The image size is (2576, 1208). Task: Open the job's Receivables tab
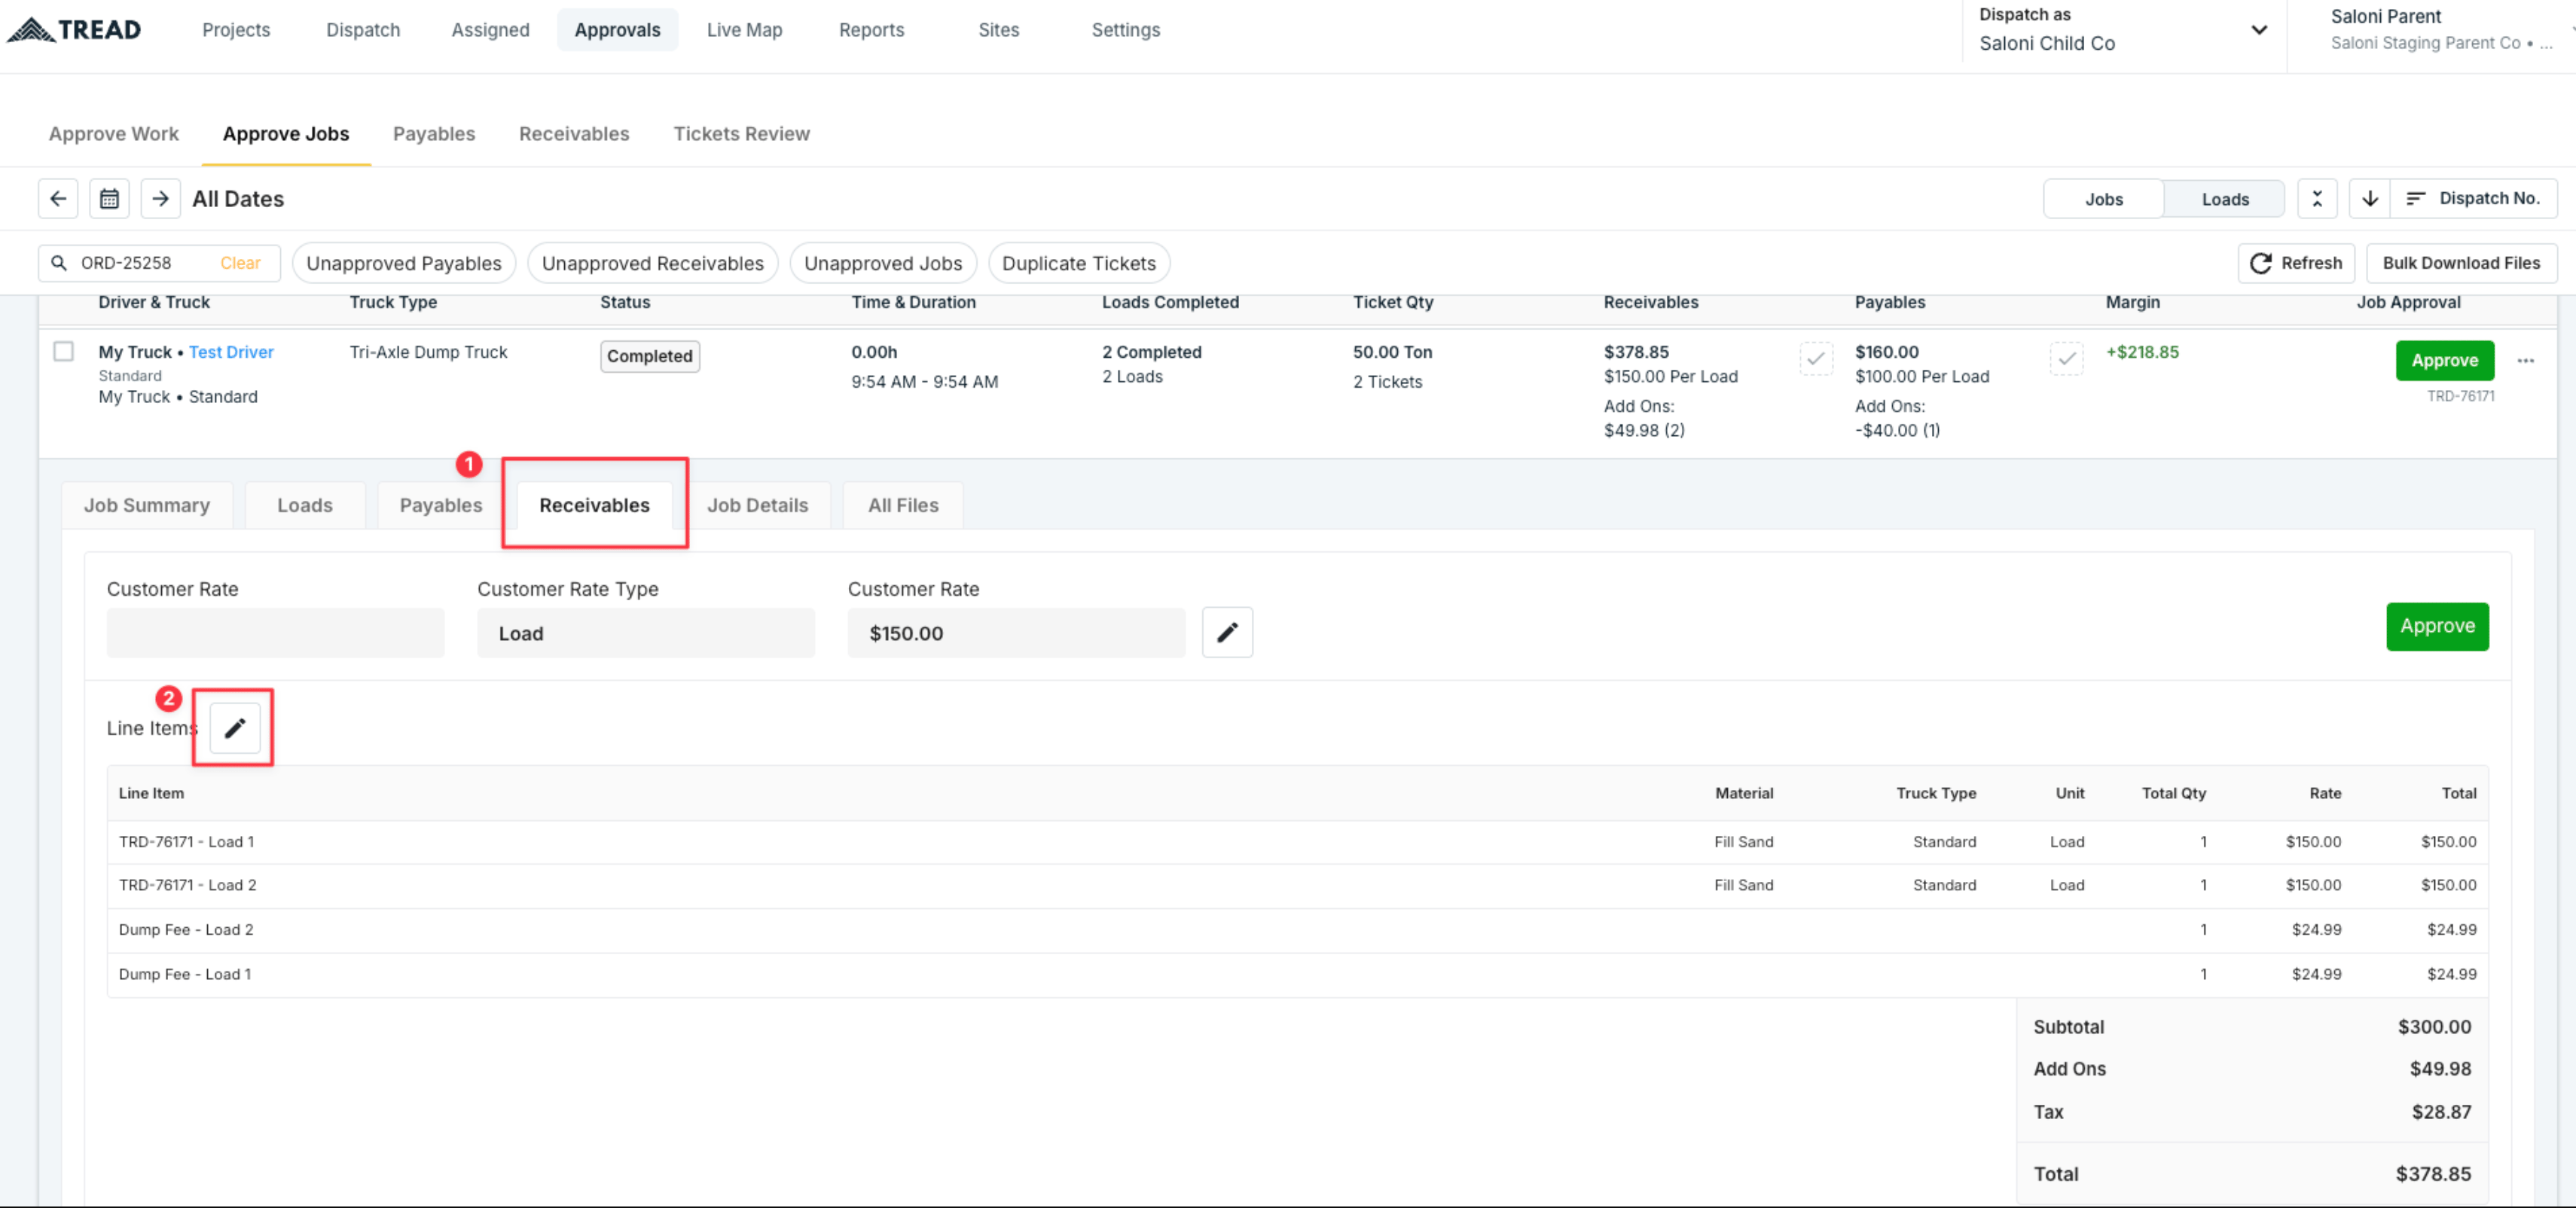(x=594, y=505)
